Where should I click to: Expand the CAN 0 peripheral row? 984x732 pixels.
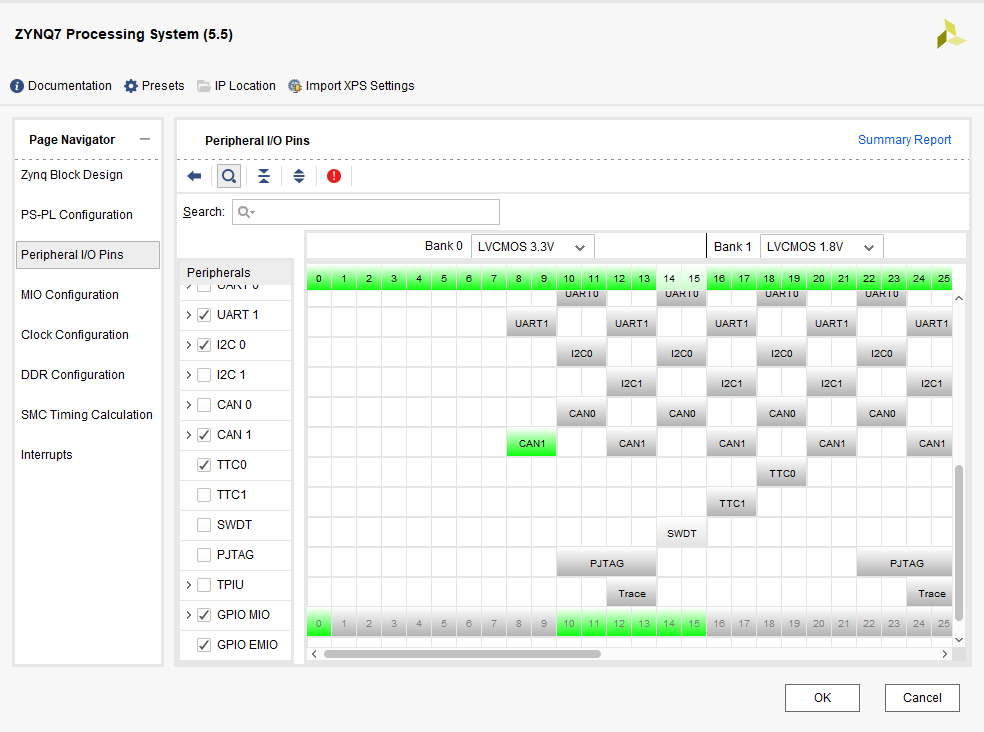click(189, 405)
